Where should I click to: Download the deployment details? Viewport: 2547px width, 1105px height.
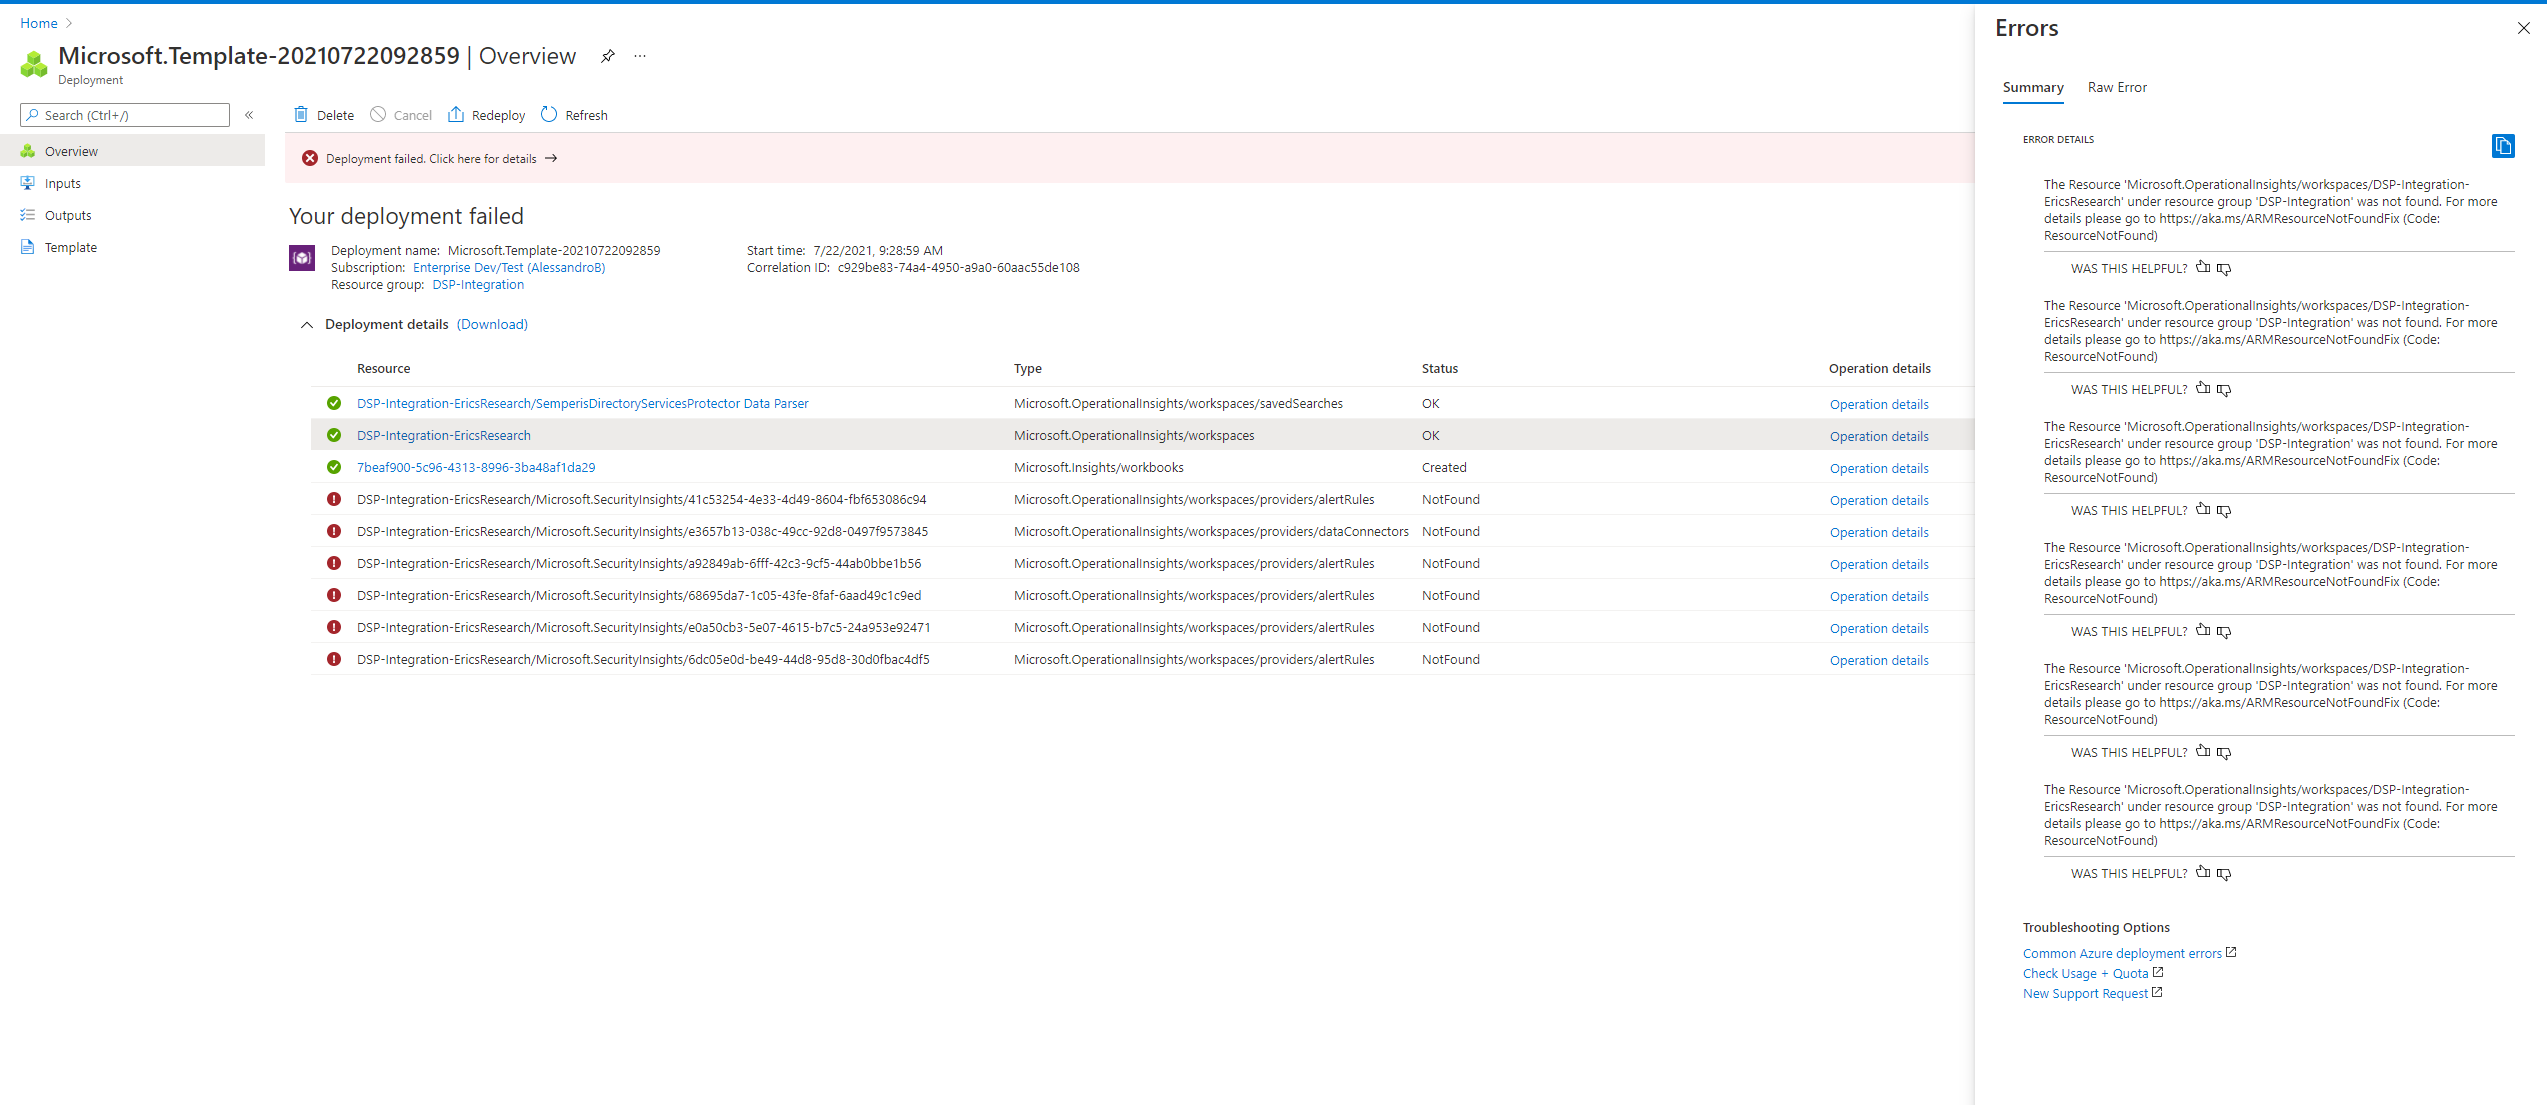tap(492, 324)
